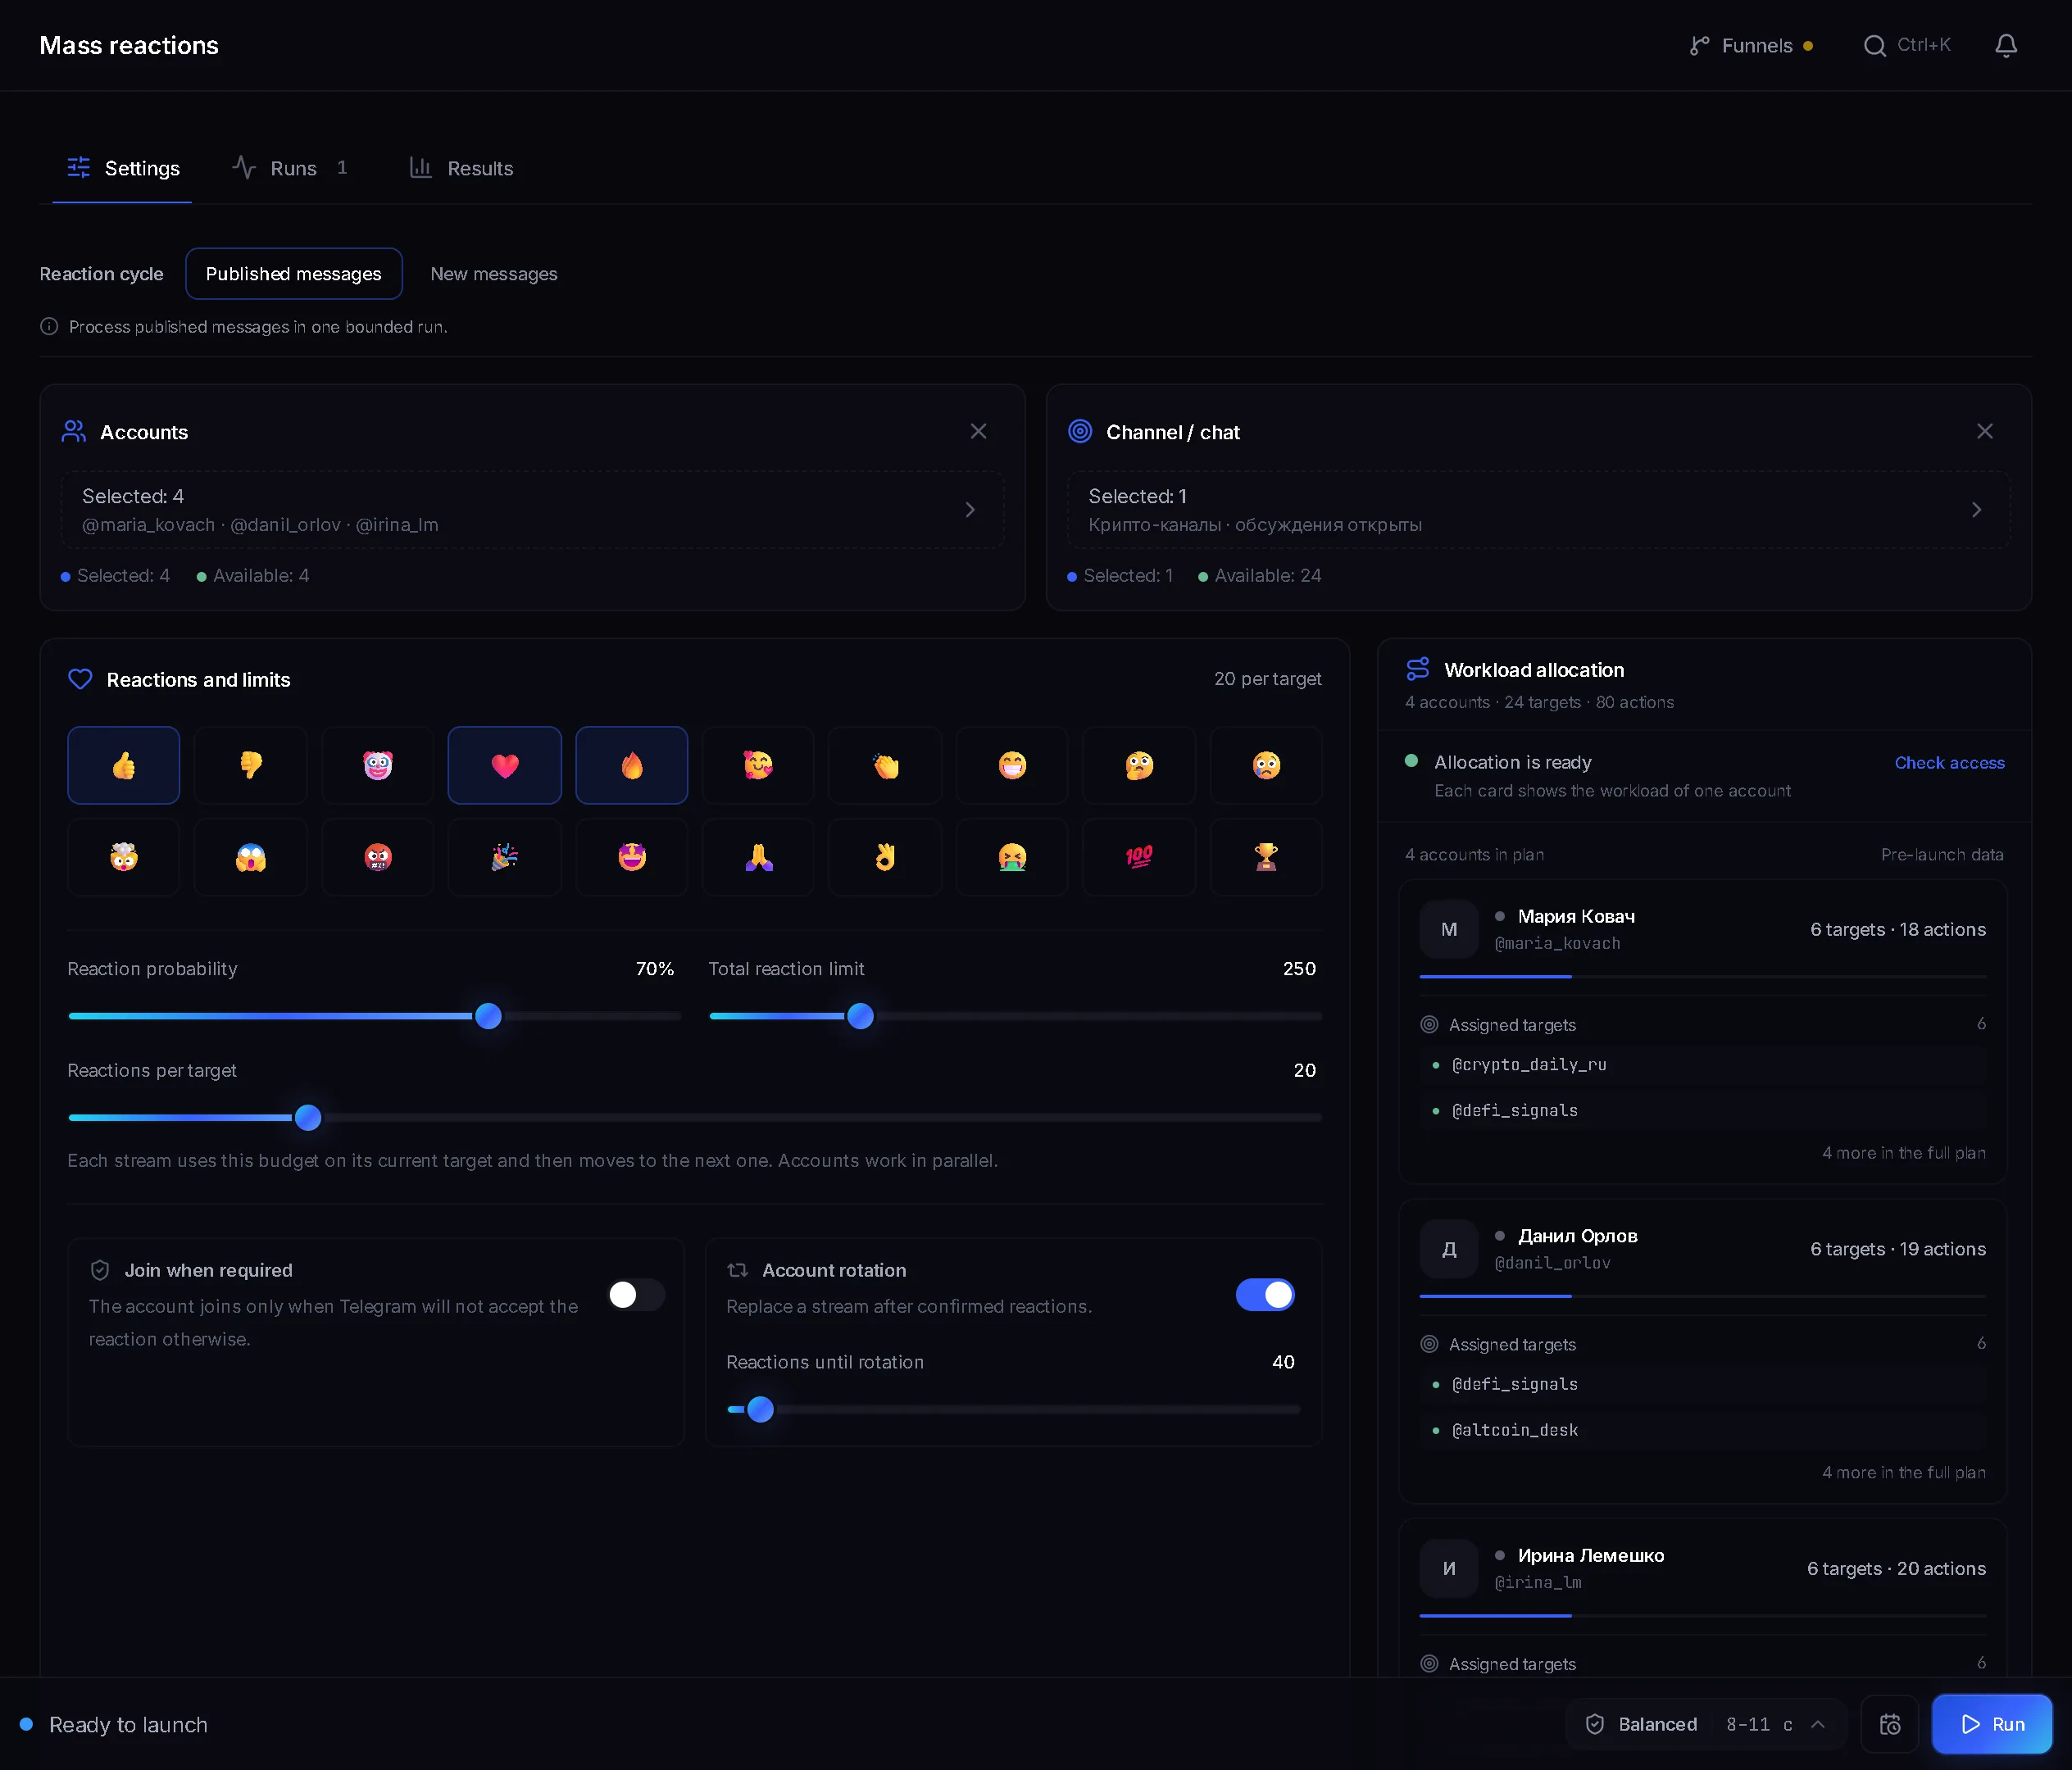Click the Reactions per target slider handle
Image resolution: width=2072 pixels, height=1770 pixels.
[x=308, y=1117]
